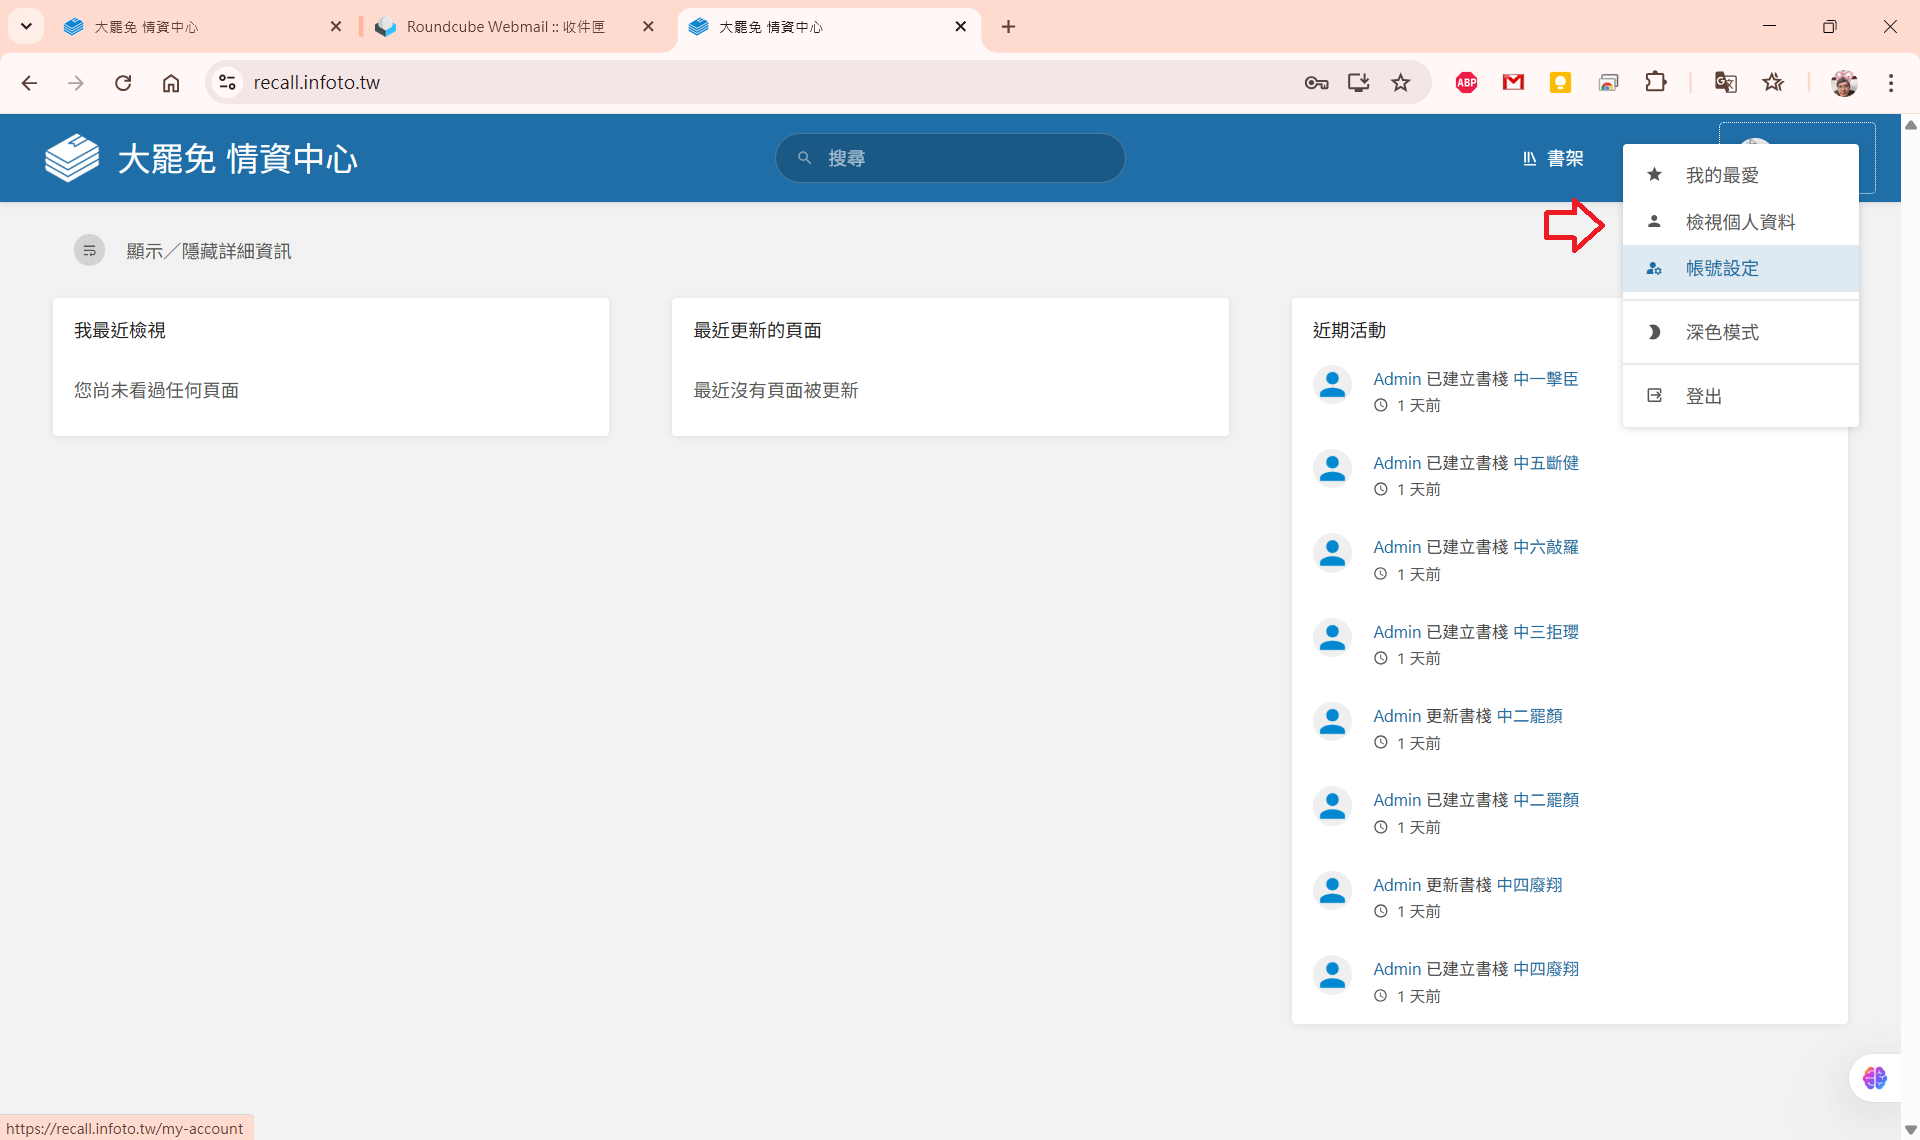Open Chrome's three-dot menu

[x=1890, y=83]
